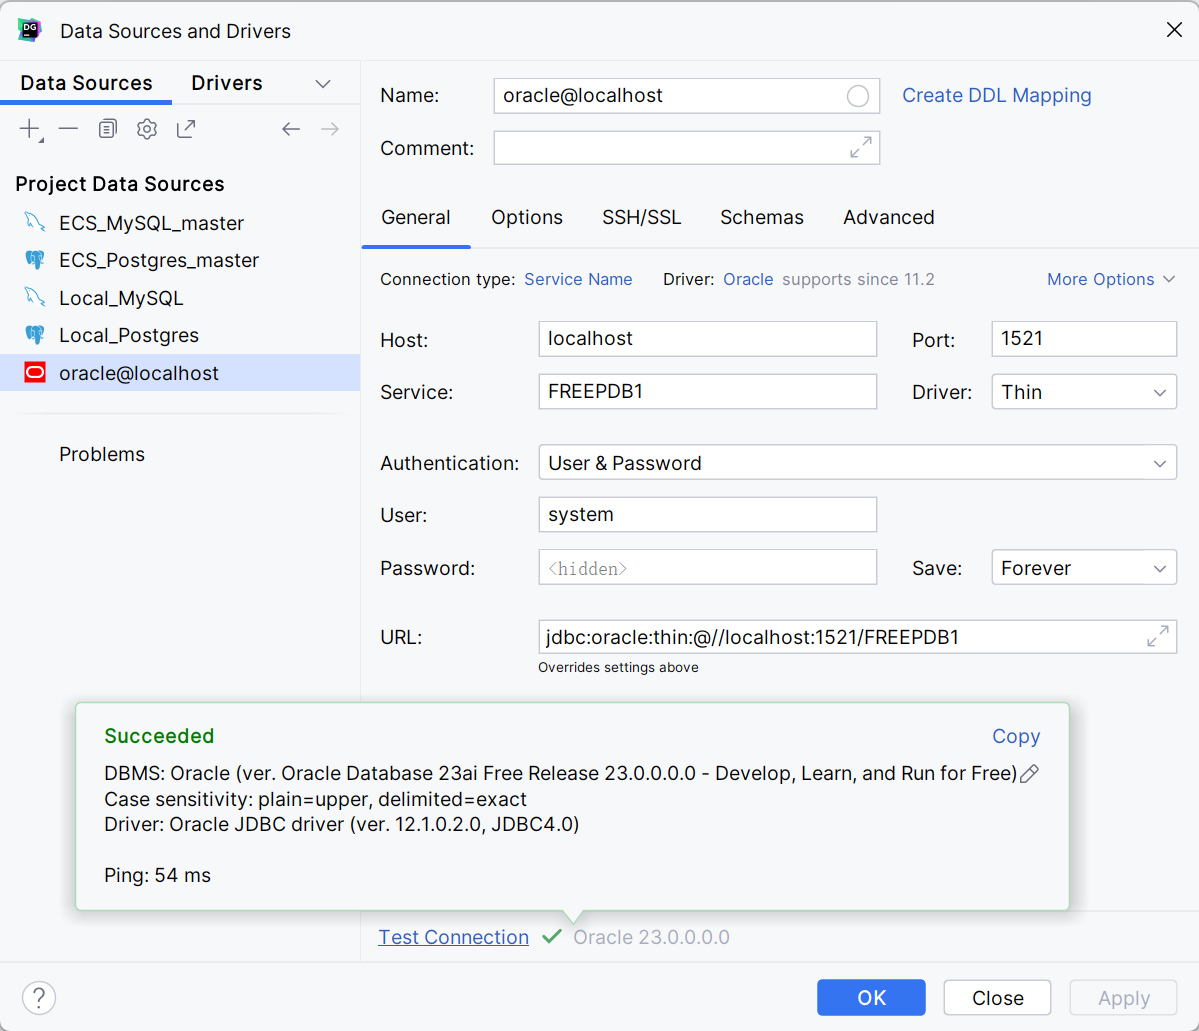
Task: Open driver settings with the gear icon
Action: point(147,129)
